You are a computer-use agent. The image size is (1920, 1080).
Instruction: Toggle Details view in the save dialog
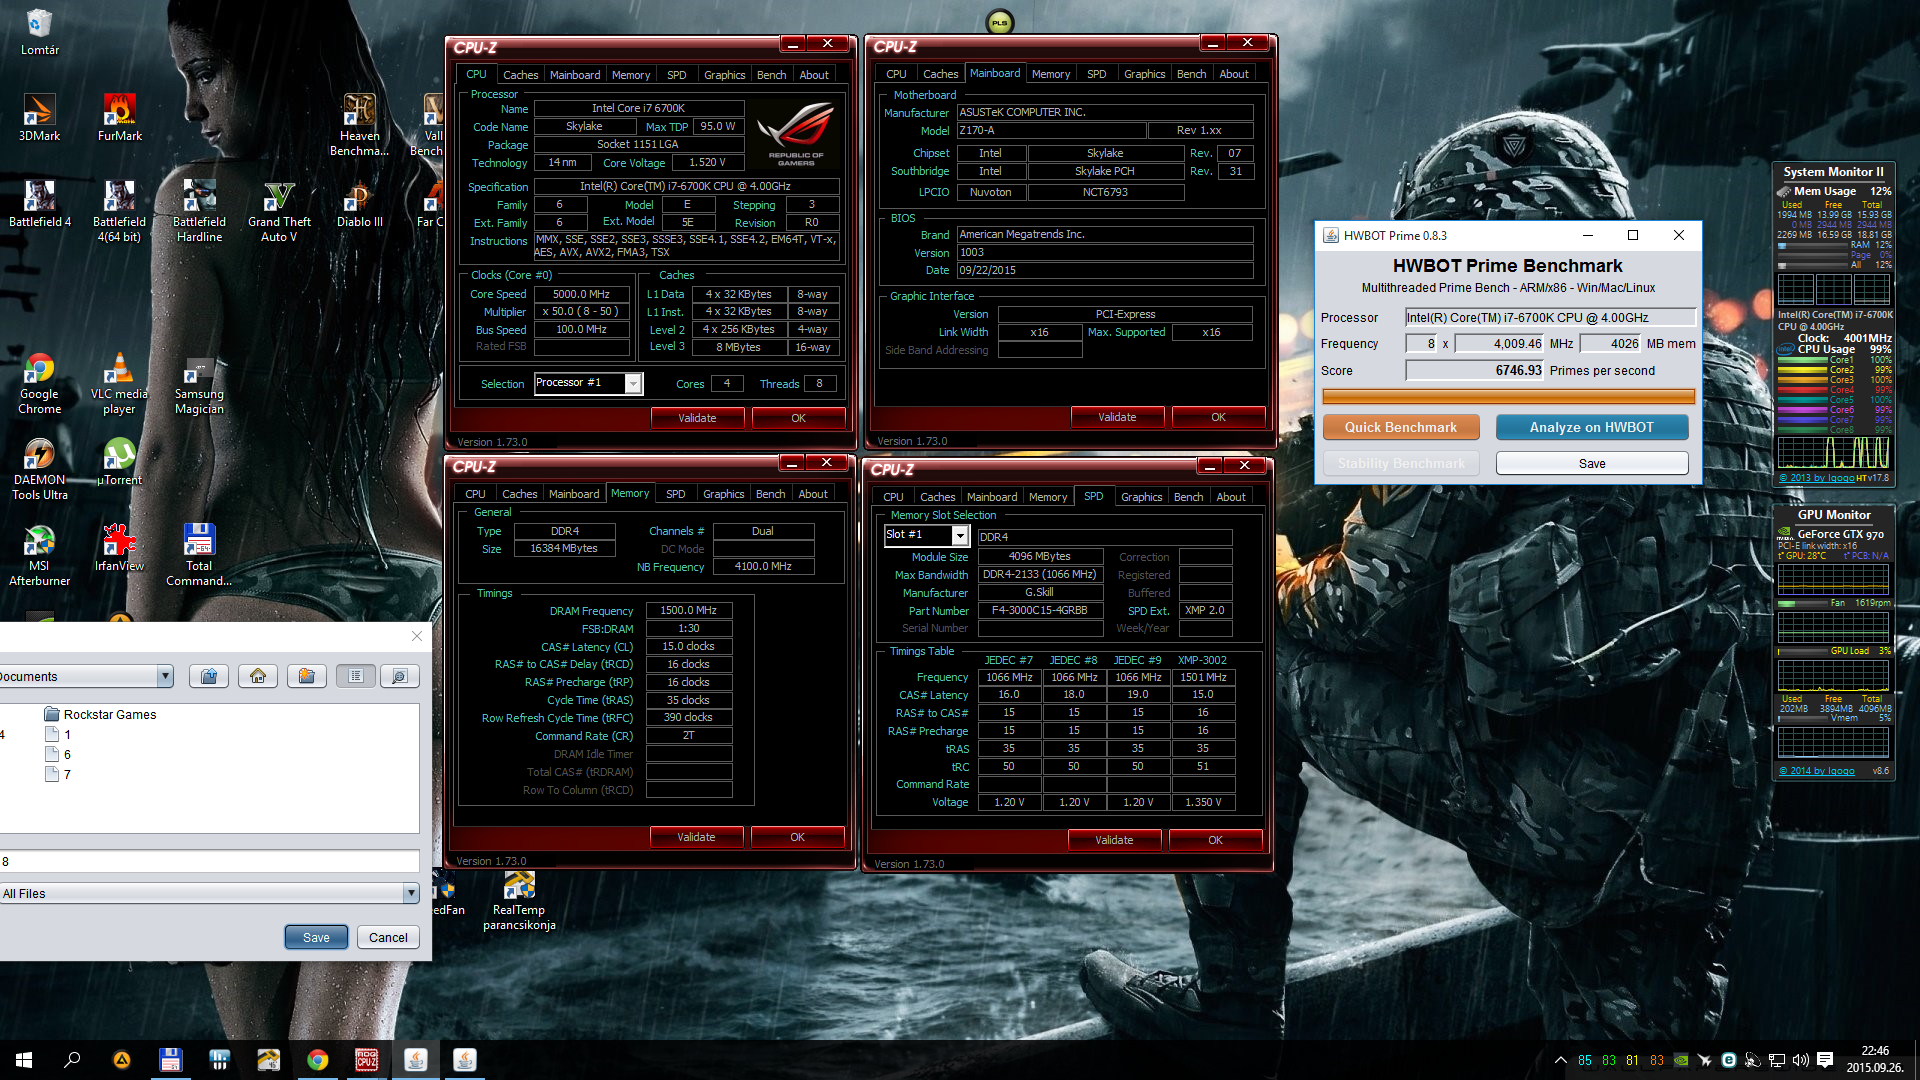[x=399, y=677]
